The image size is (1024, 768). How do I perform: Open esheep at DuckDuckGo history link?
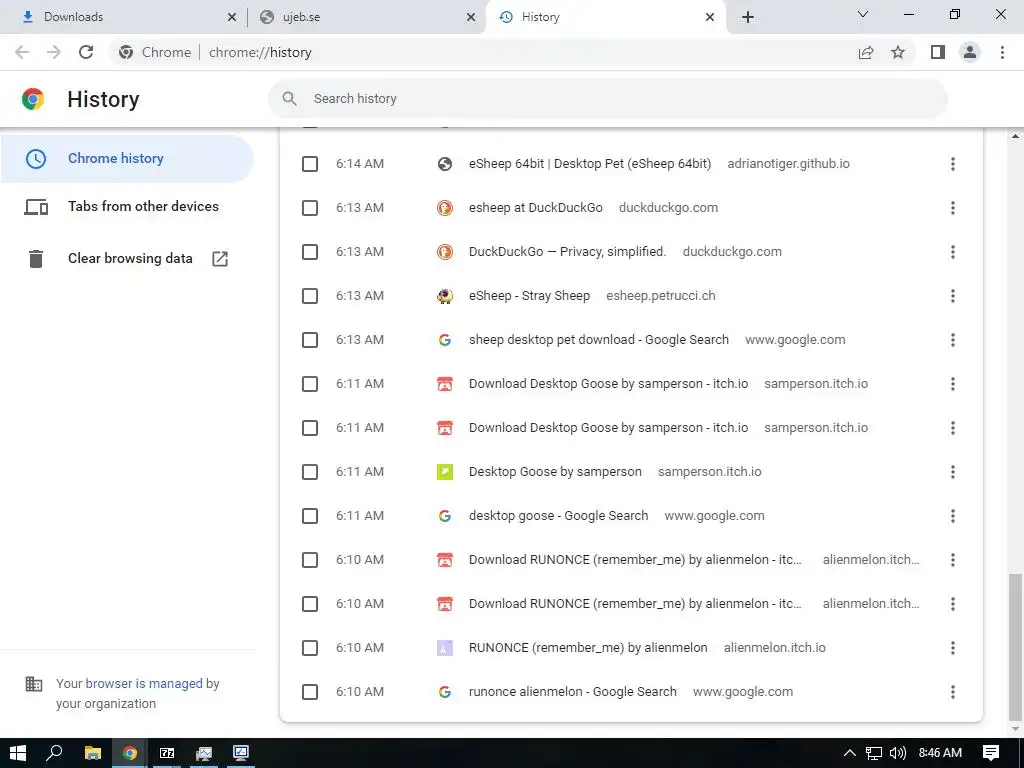pyautogui.click(x=536, y=208)
